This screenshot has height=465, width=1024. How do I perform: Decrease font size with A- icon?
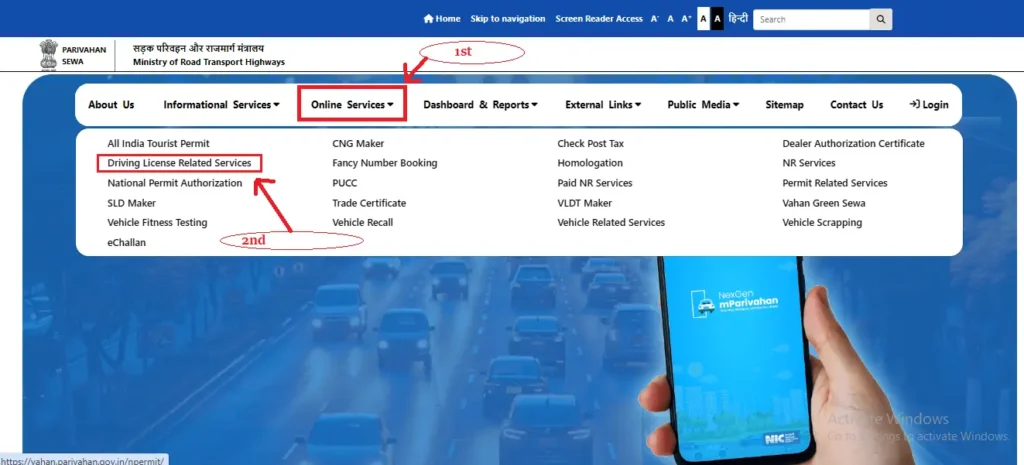click(655, 19)
